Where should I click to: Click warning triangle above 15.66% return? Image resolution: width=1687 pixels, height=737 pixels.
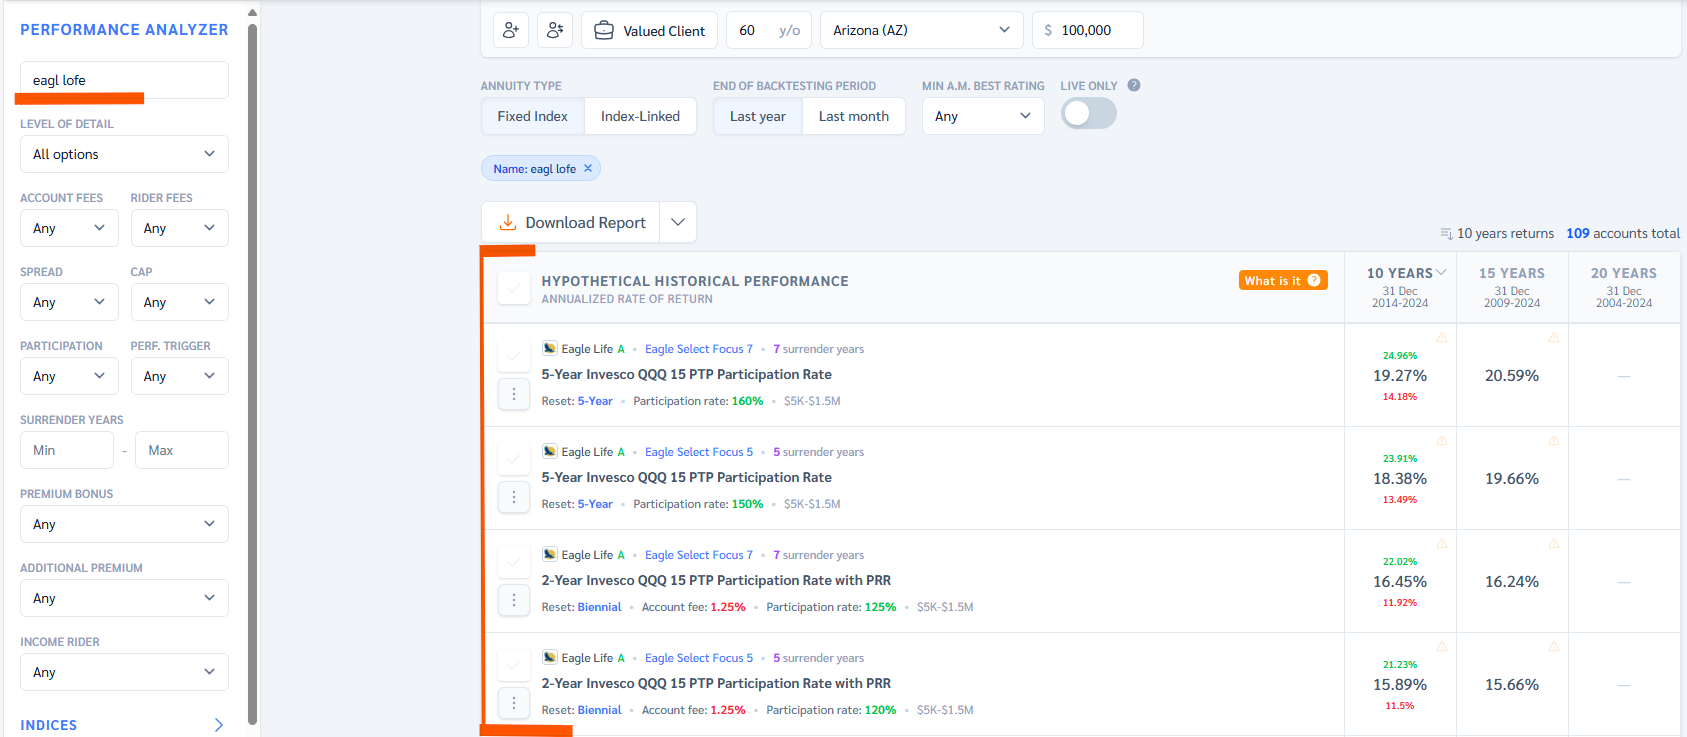point(1554,646)
